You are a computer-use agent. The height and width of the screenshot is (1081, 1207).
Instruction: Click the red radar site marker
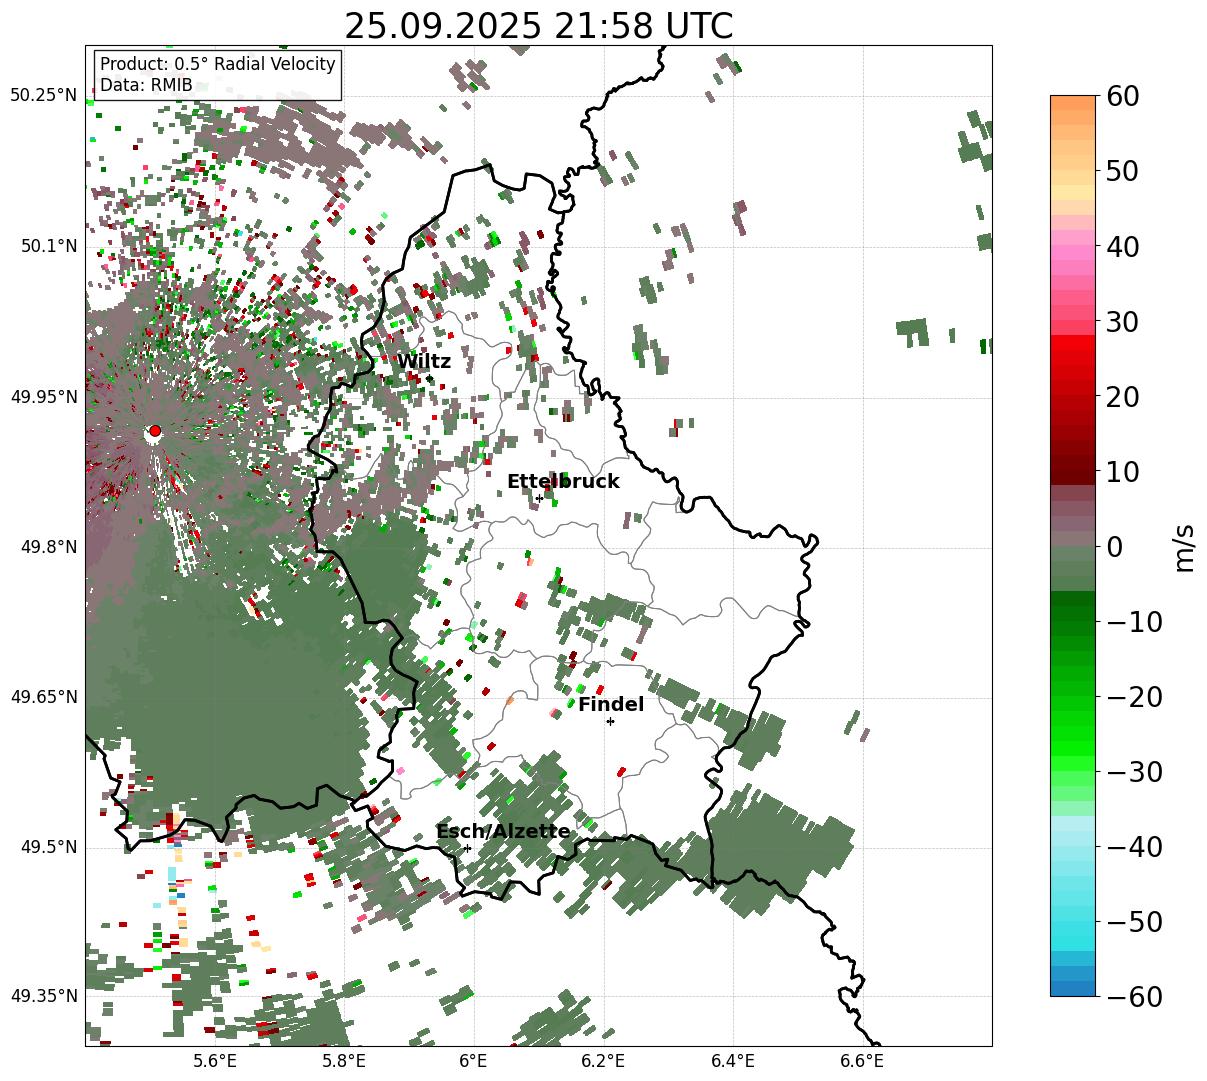pyautogui.click(x=154, y=431)
